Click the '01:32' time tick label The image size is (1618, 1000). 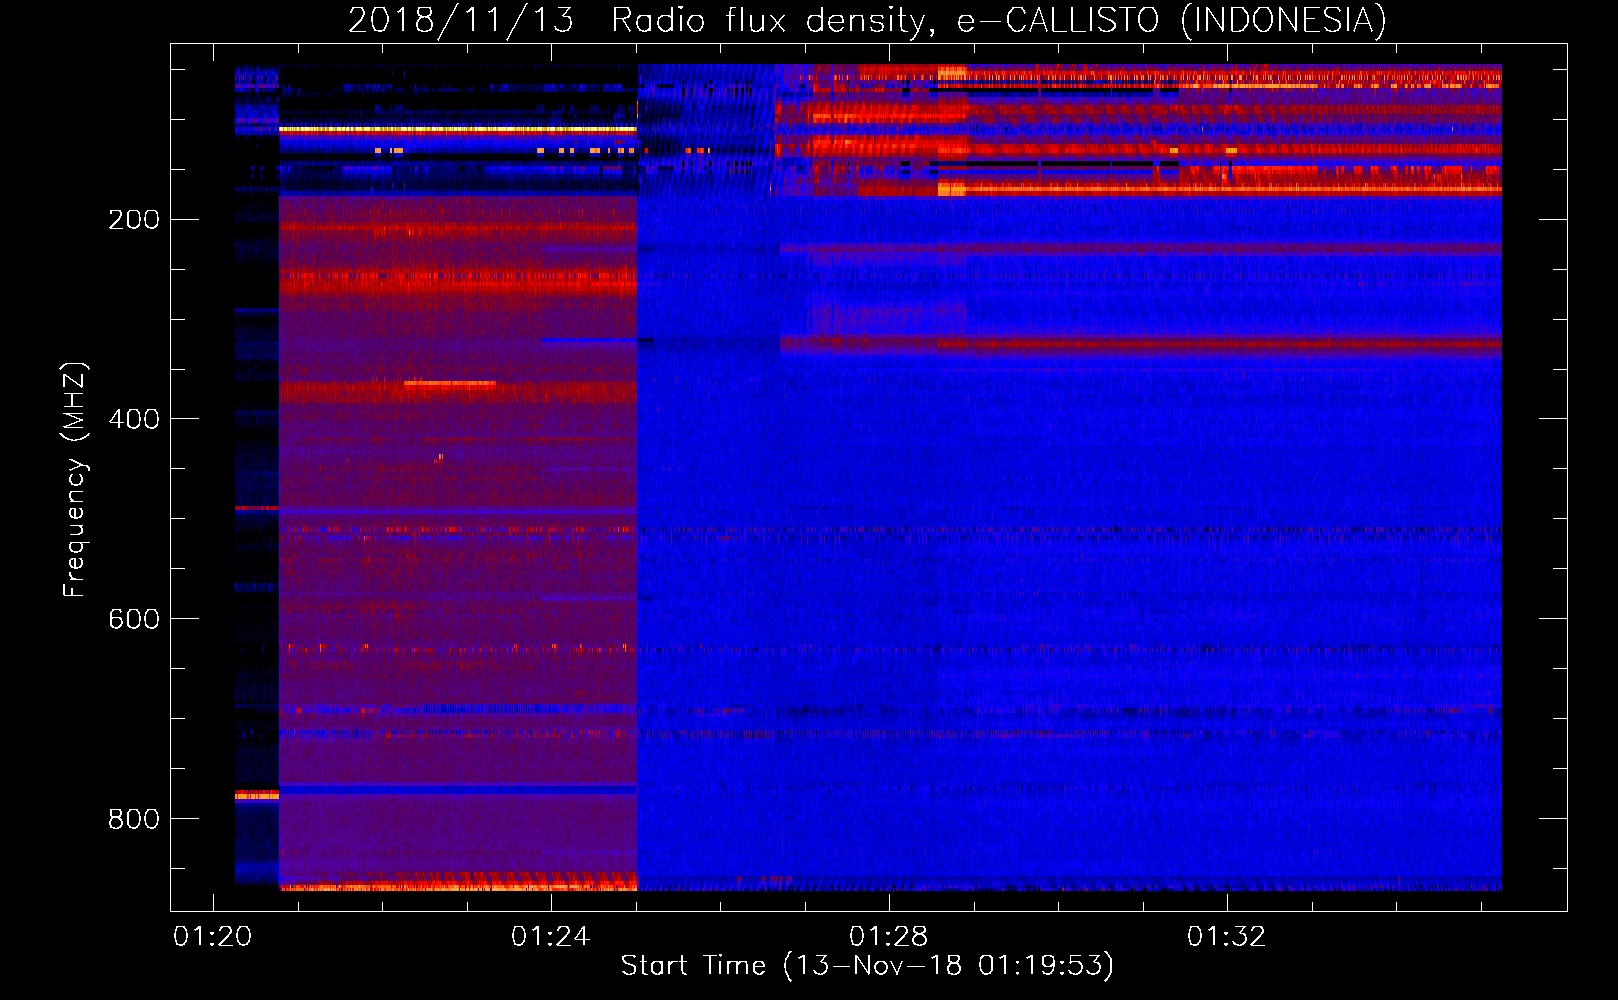tap(1226, 937)
